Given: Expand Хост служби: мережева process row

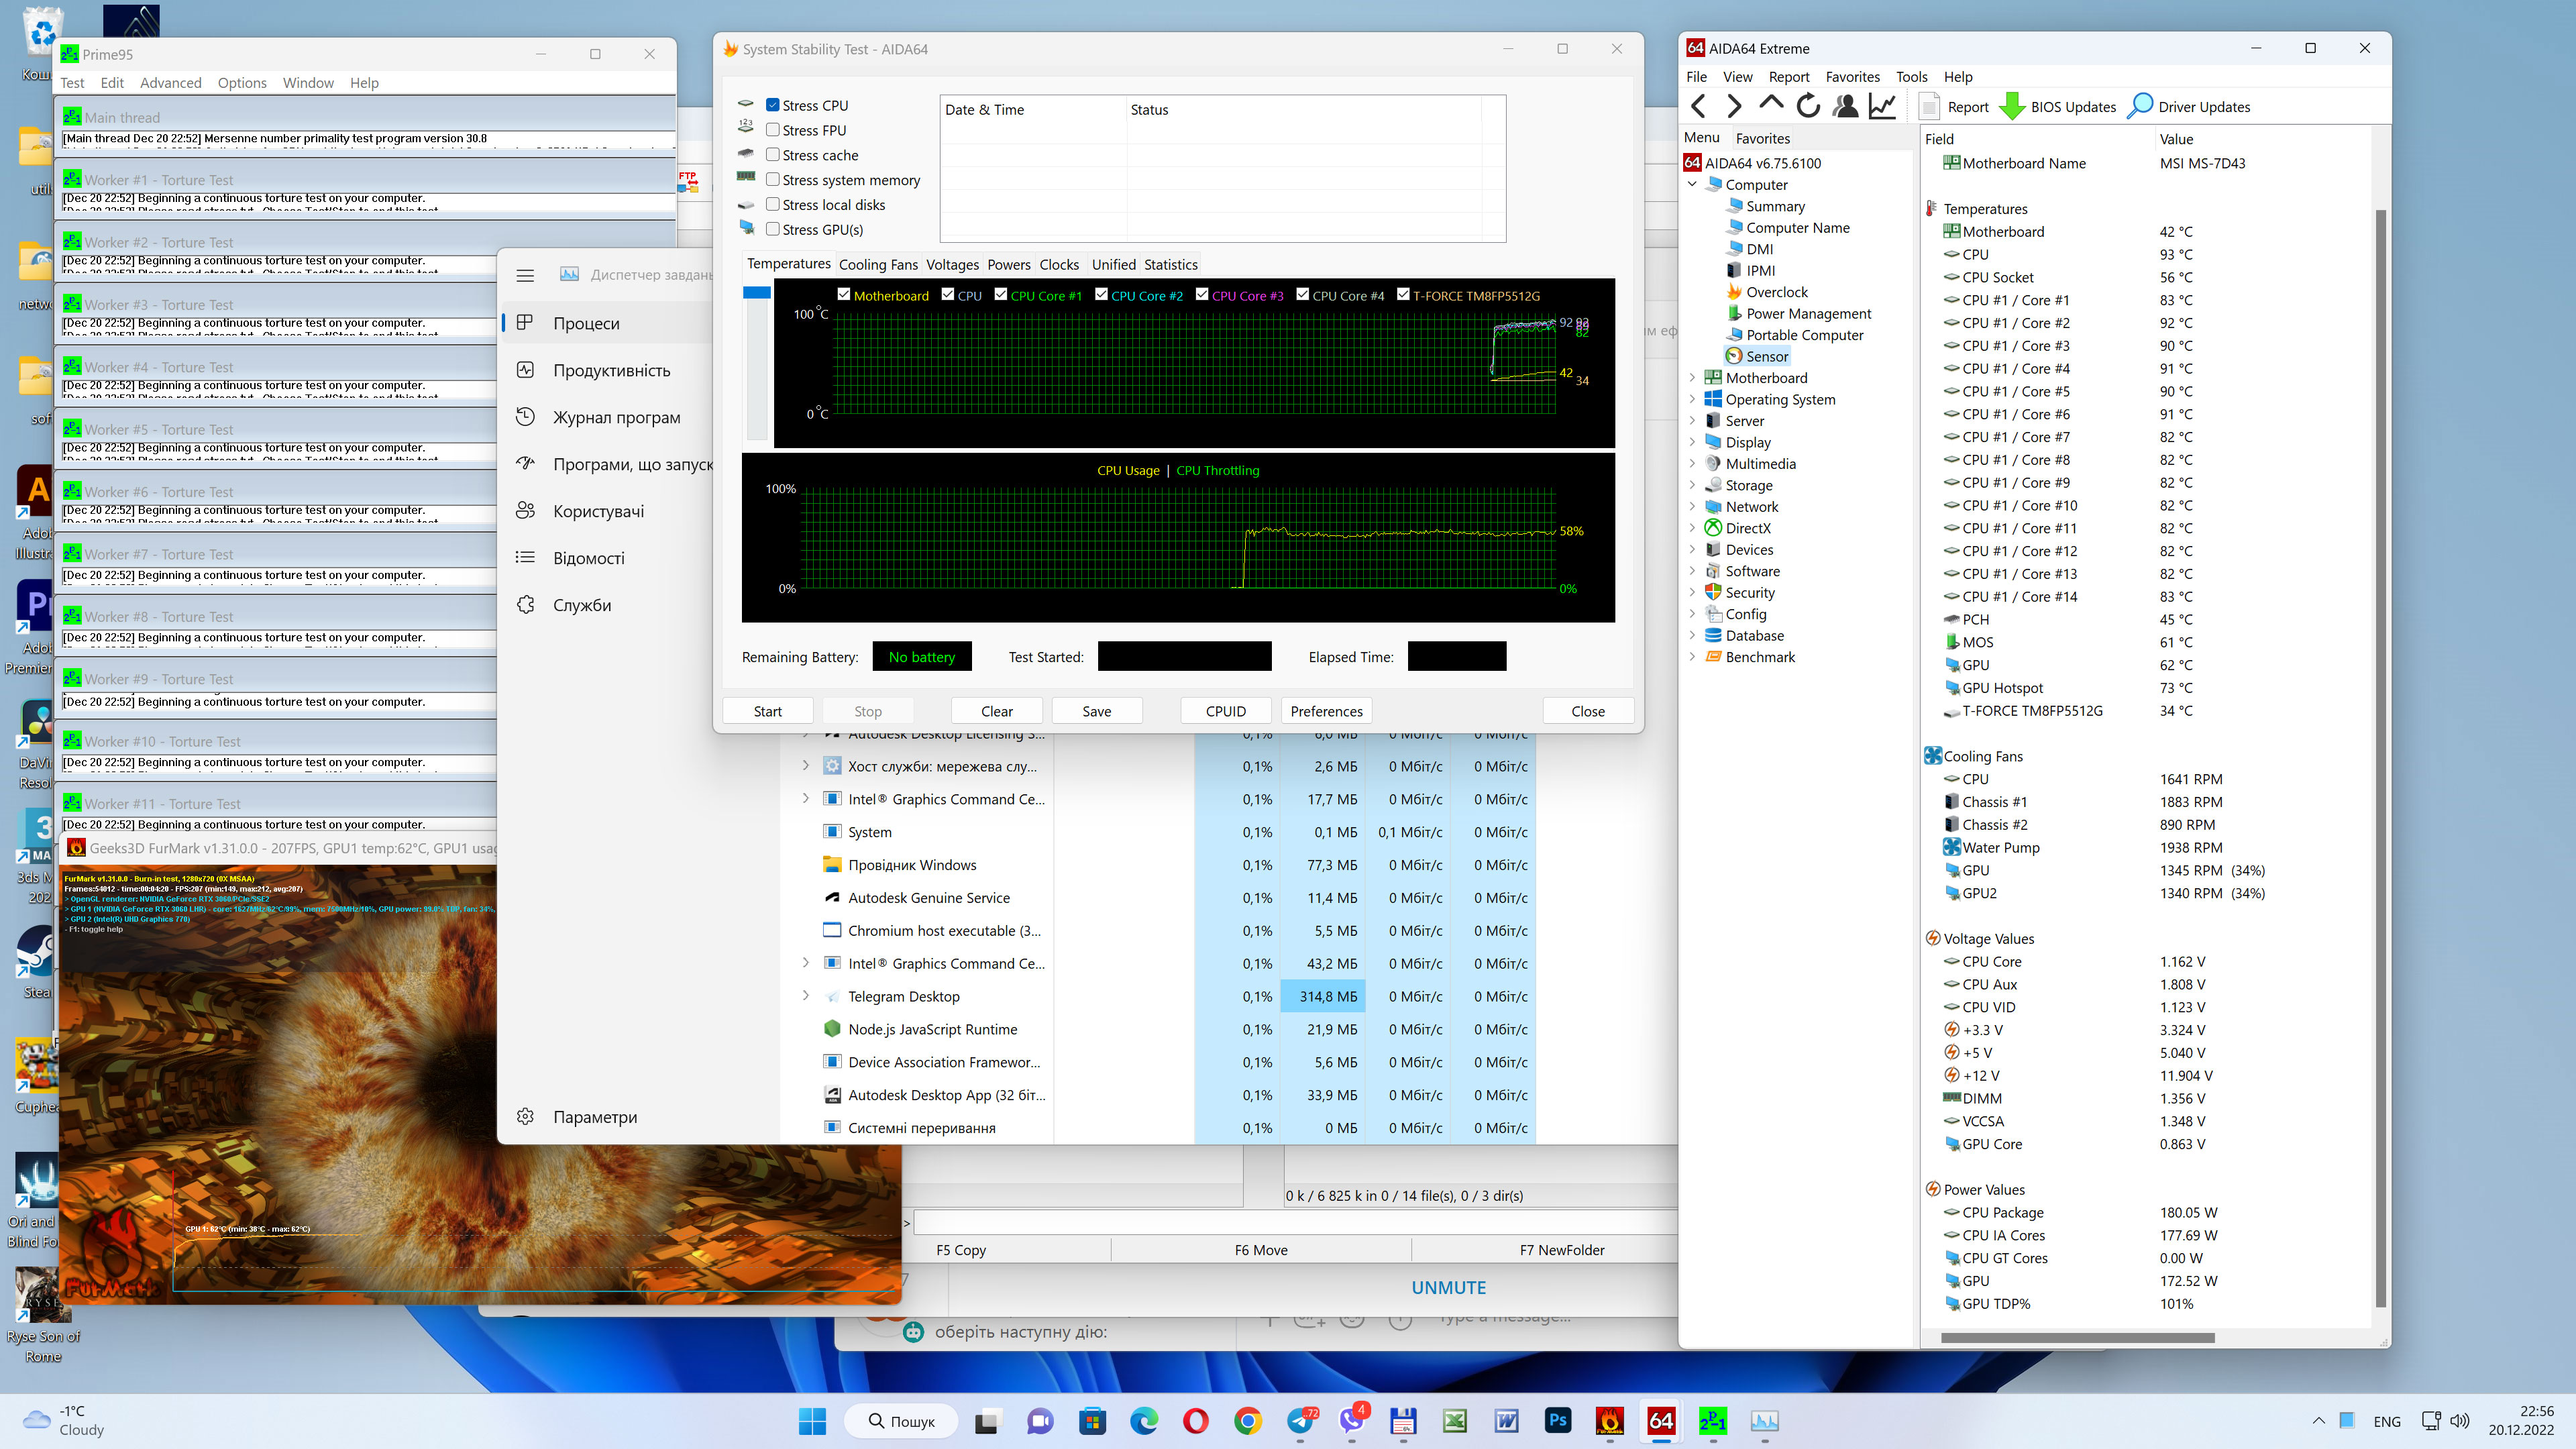Looking at the screenshot, I should tap(806, 766).
